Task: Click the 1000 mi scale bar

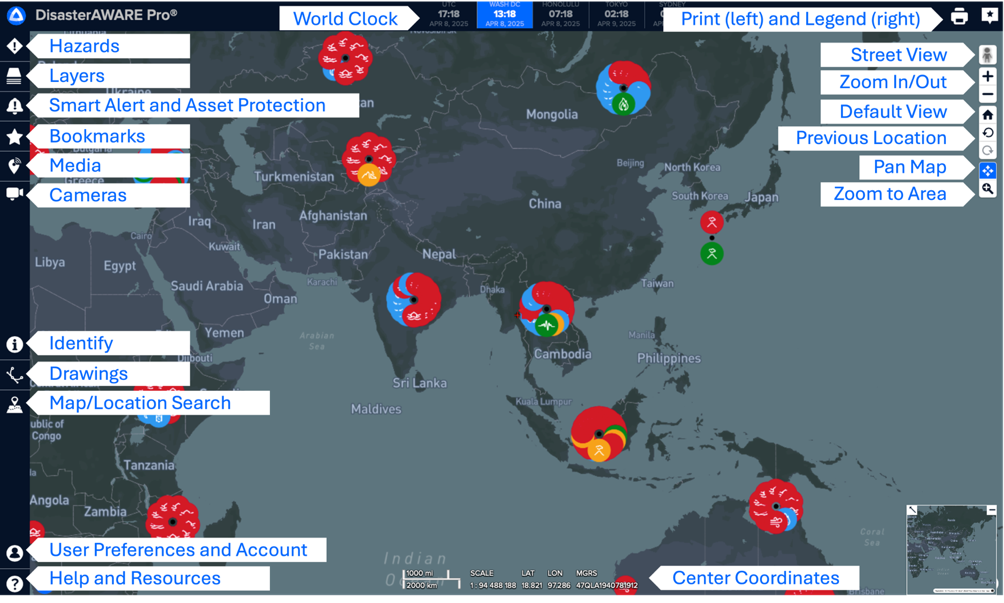Action: click(x=426, y=574)
